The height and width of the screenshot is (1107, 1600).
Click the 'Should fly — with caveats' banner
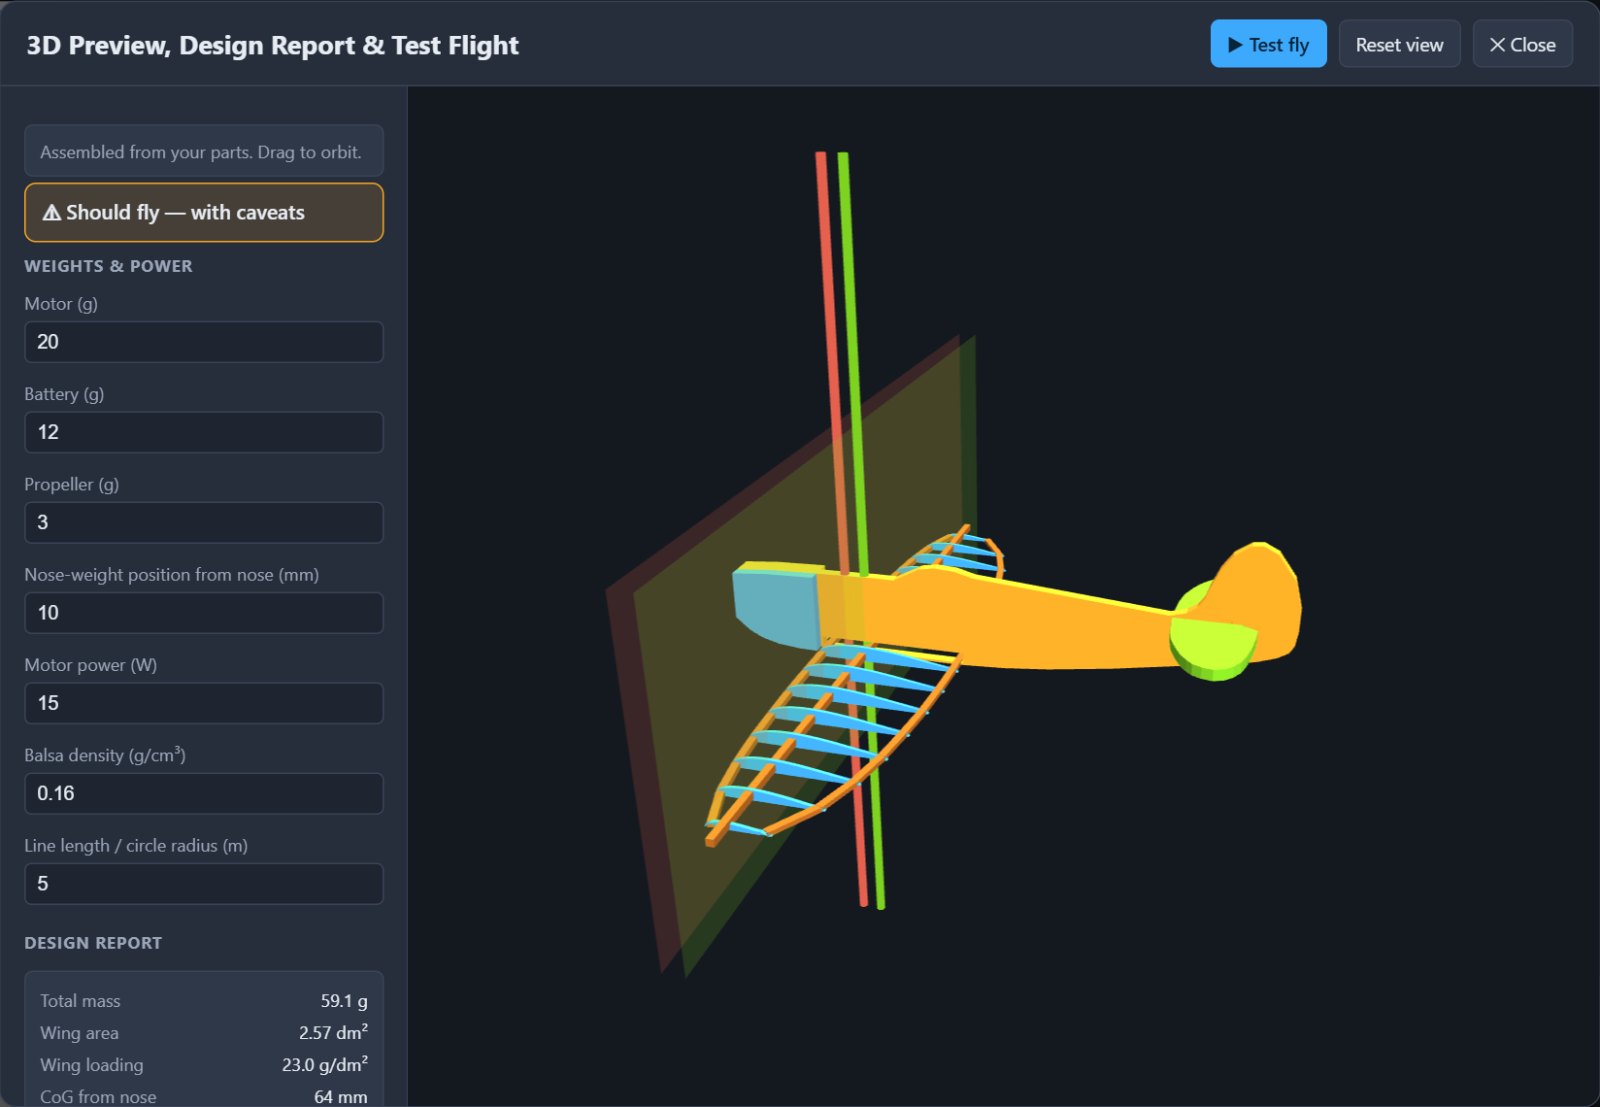click(204, 212)
